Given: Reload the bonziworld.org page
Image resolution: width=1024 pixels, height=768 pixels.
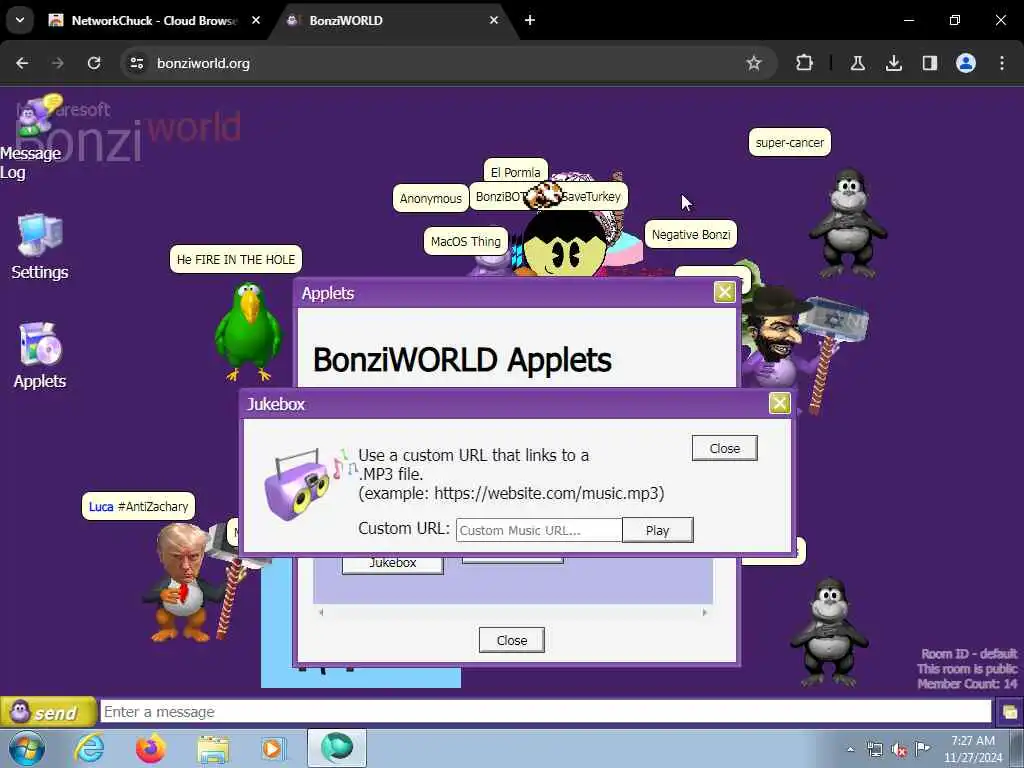Looking at the screenshot, I should coord(94,63).
